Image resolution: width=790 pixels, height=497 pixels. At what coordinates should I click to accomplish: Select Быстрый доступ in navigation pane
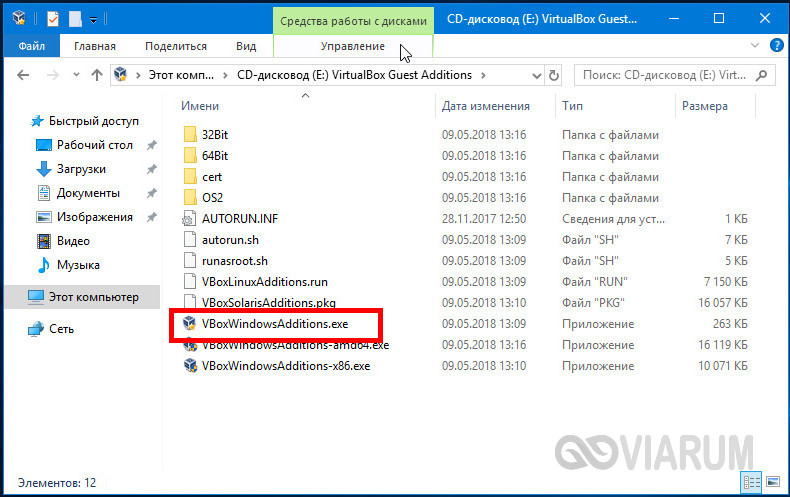[x=93, y=121]
